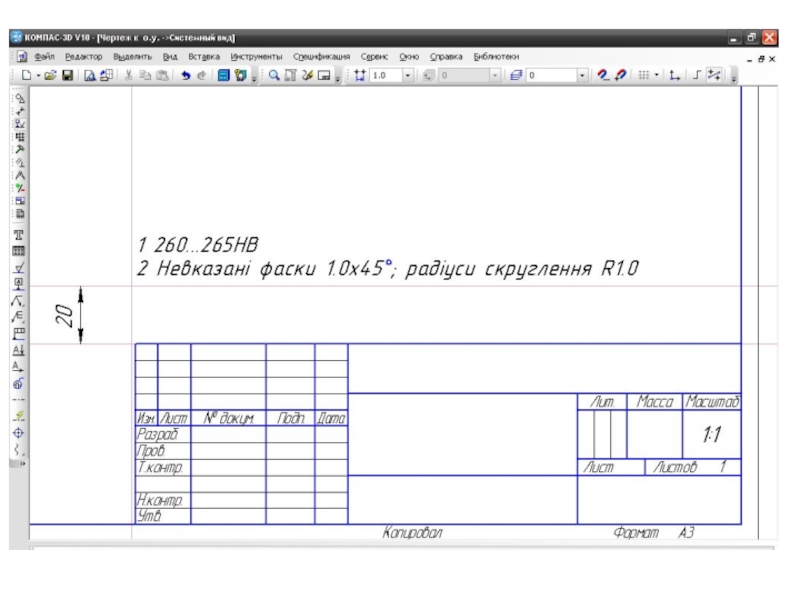Select the surface roughness symbol tool
Viewport: 800px width, 600px height.
pyautogui.click(x=18, y=267)
